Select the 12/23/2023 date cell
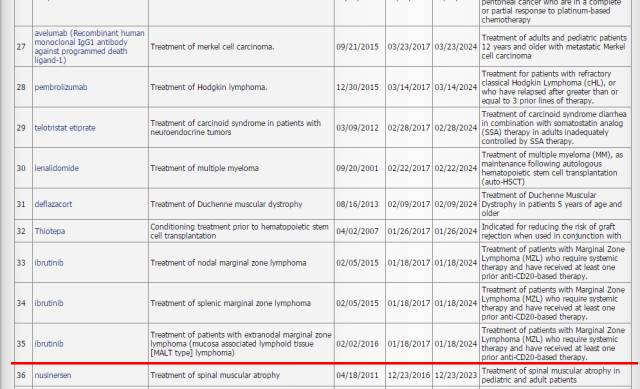 click(x=456, y=375)
